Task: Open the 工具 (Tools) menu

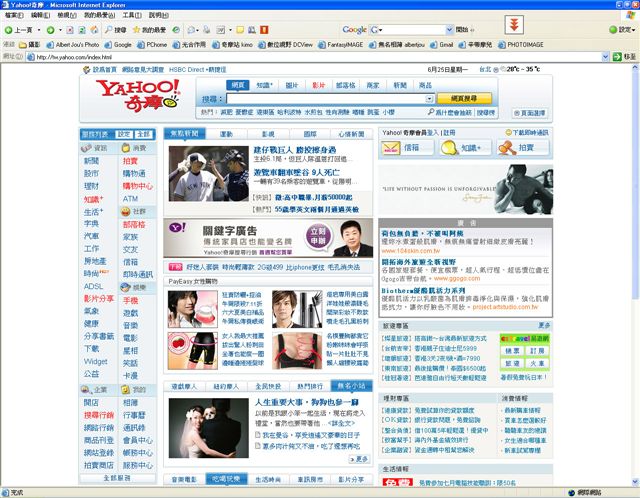Action: coord(132,15)
